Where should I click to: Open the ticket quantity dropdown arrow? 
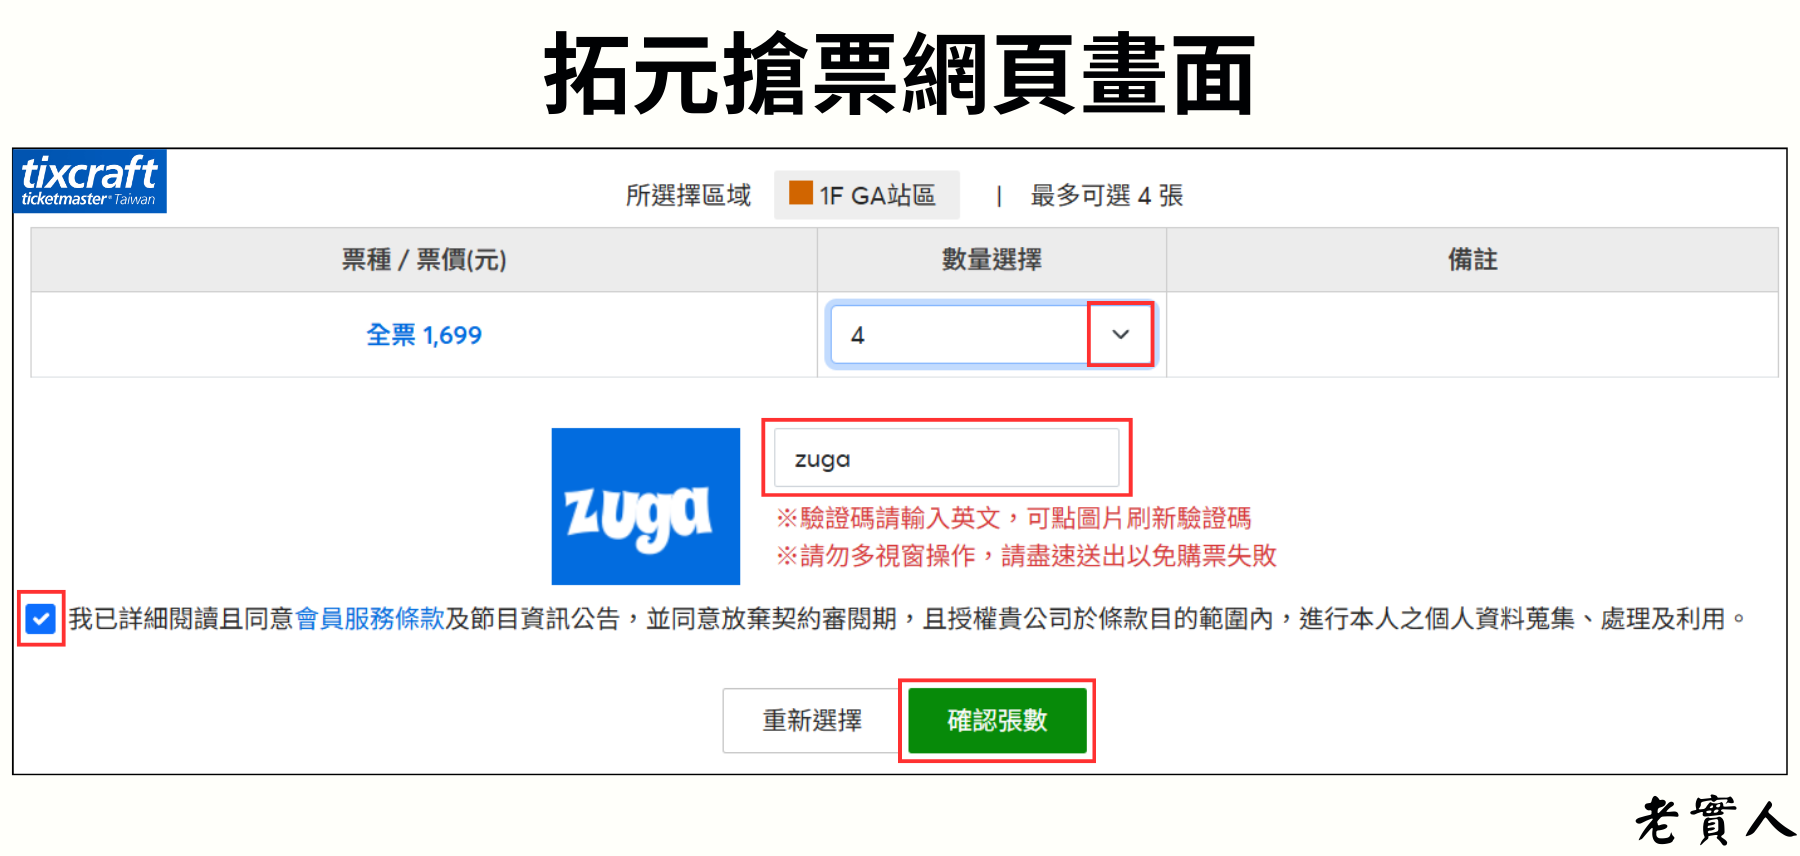pos(1120,334)
